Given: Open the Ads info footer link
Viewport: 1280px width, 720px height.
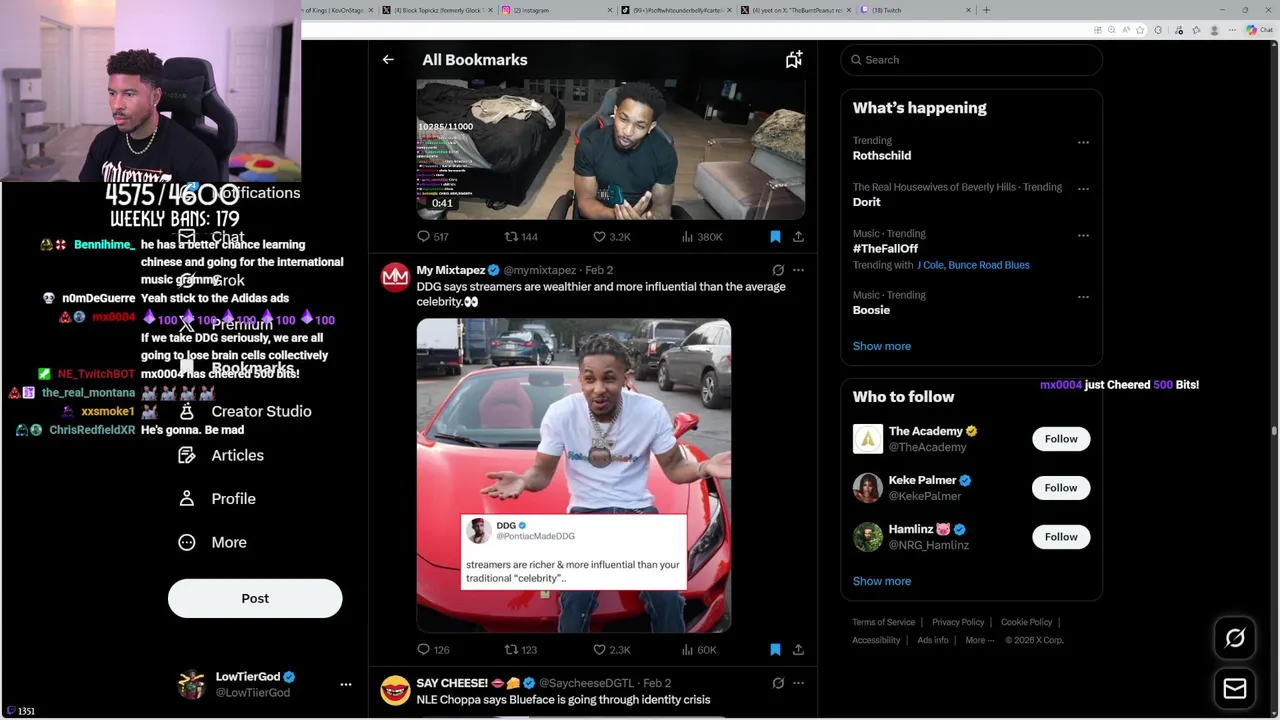Looking at the screenshot, I should coord(933,640).
